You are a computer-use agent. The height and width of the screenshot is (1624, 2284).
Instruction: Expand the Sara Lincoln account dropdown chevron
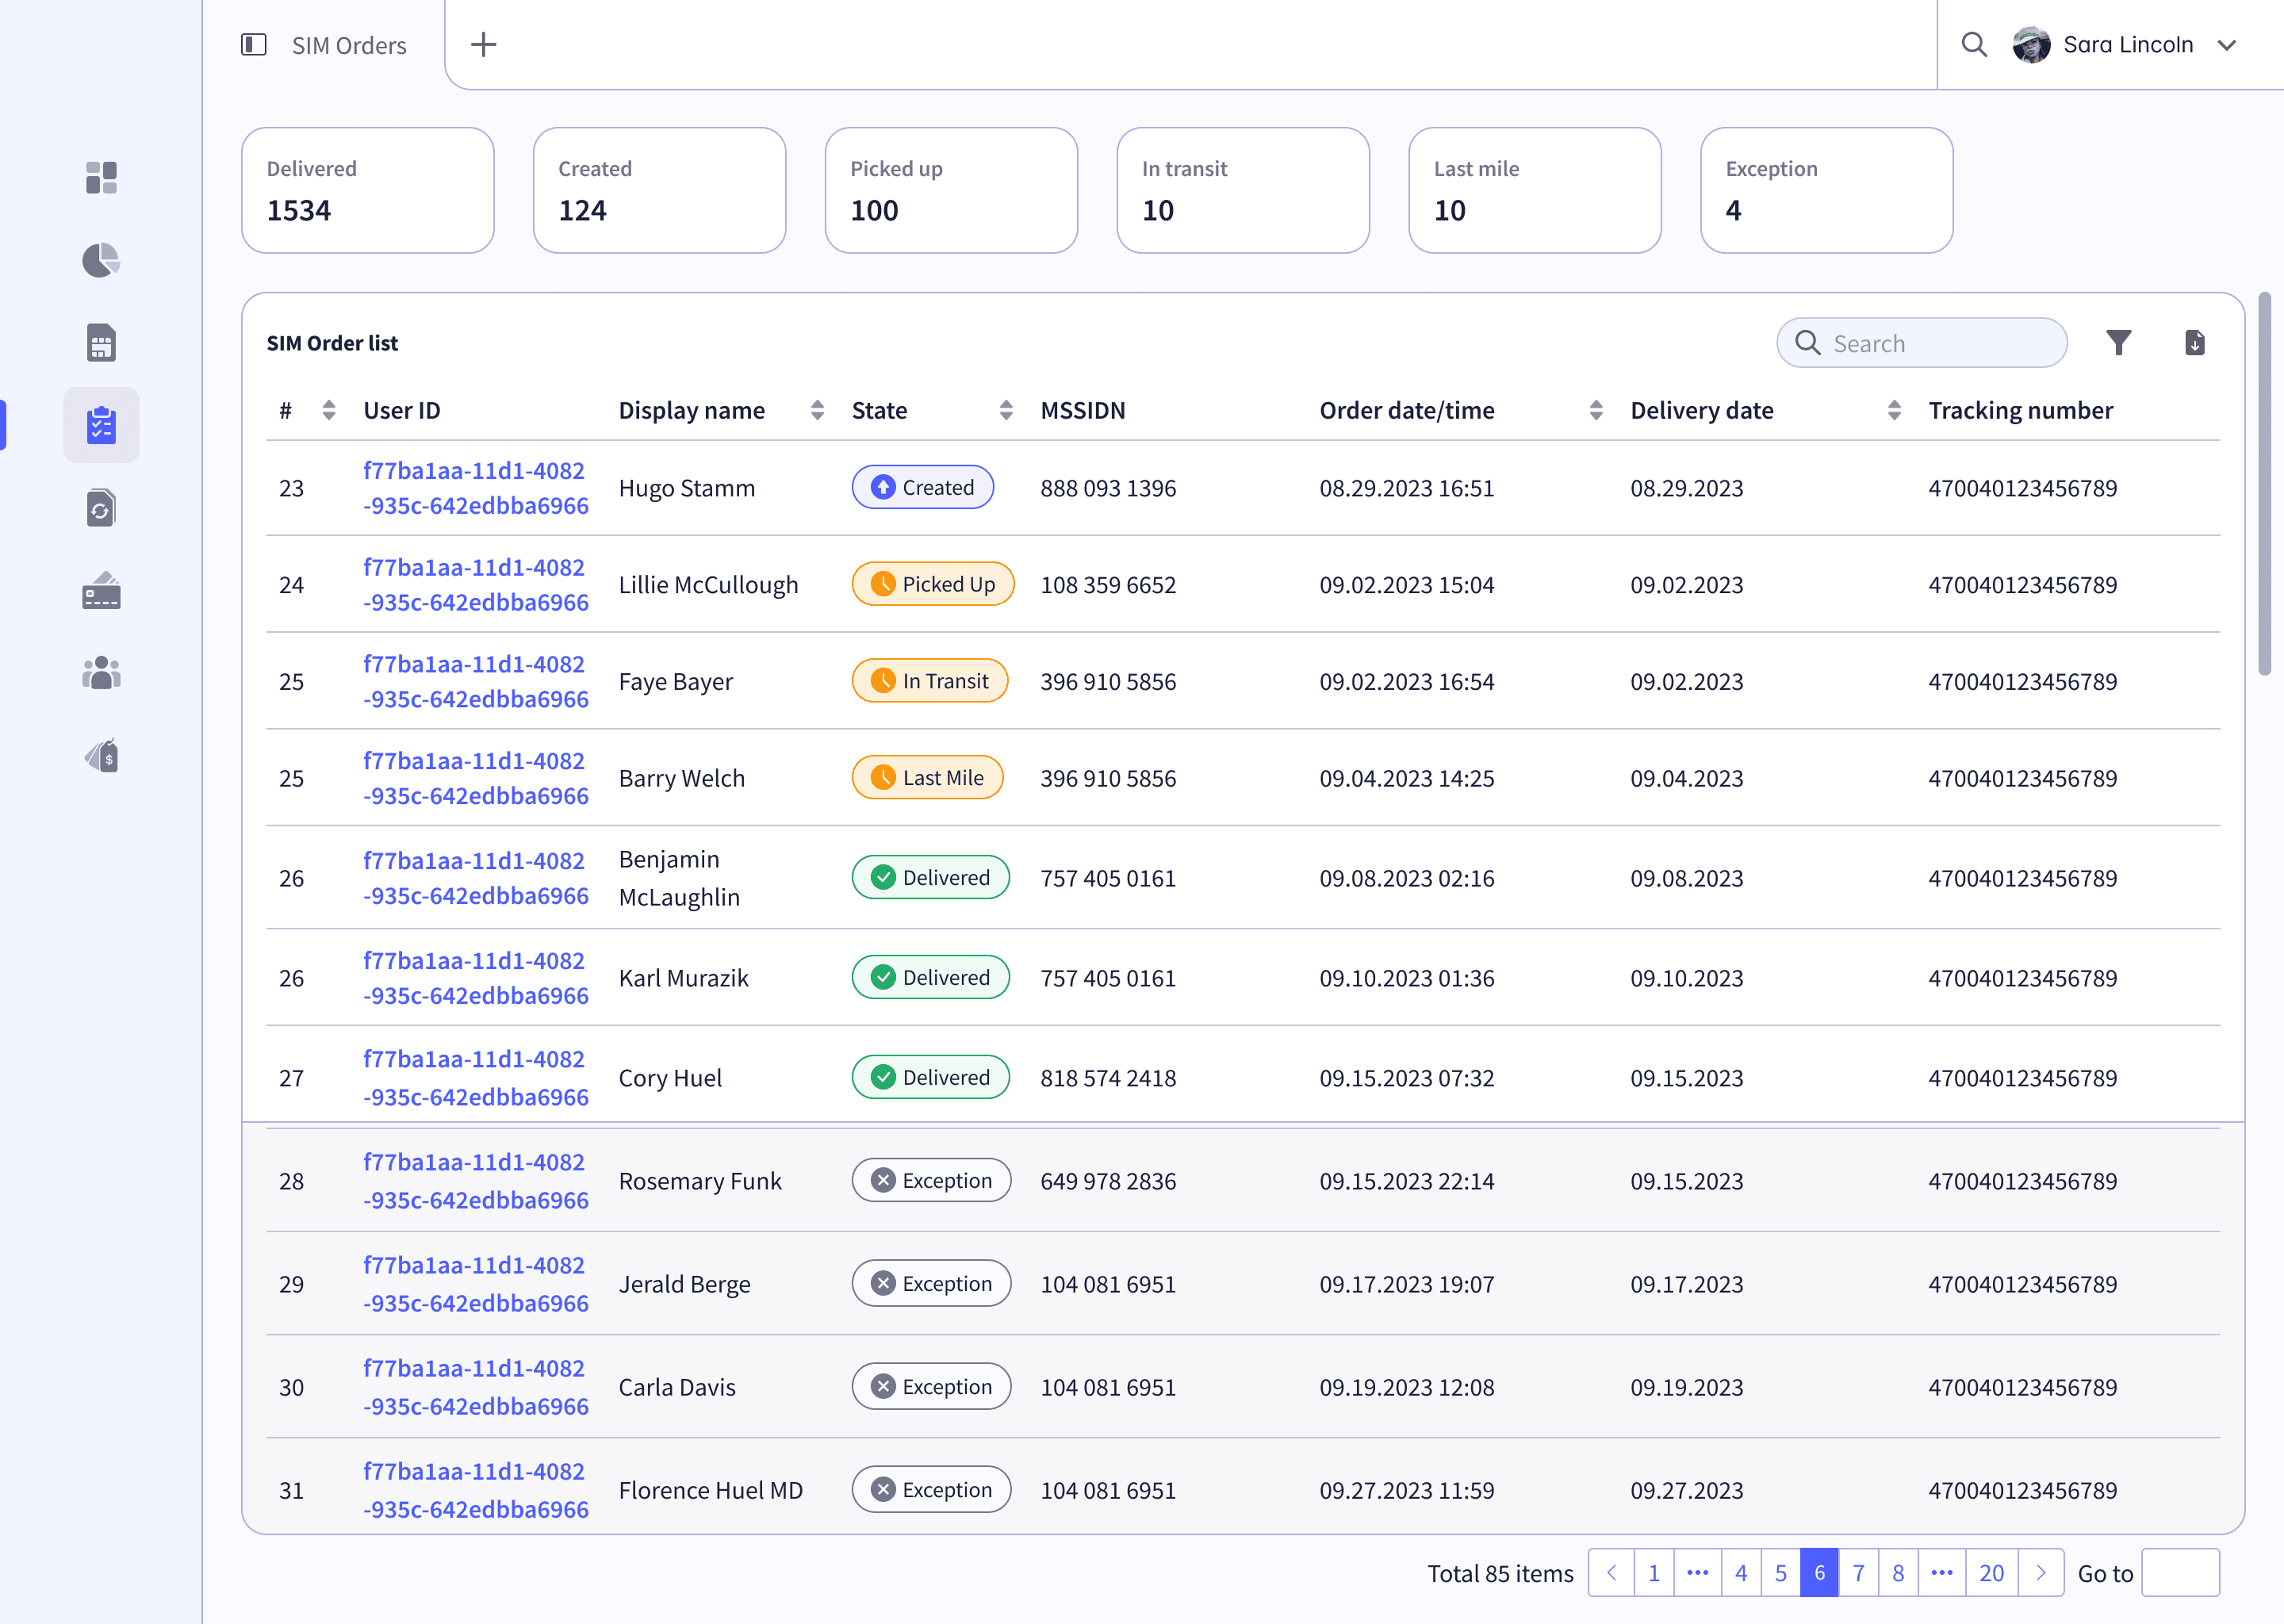pos(2227,46)
